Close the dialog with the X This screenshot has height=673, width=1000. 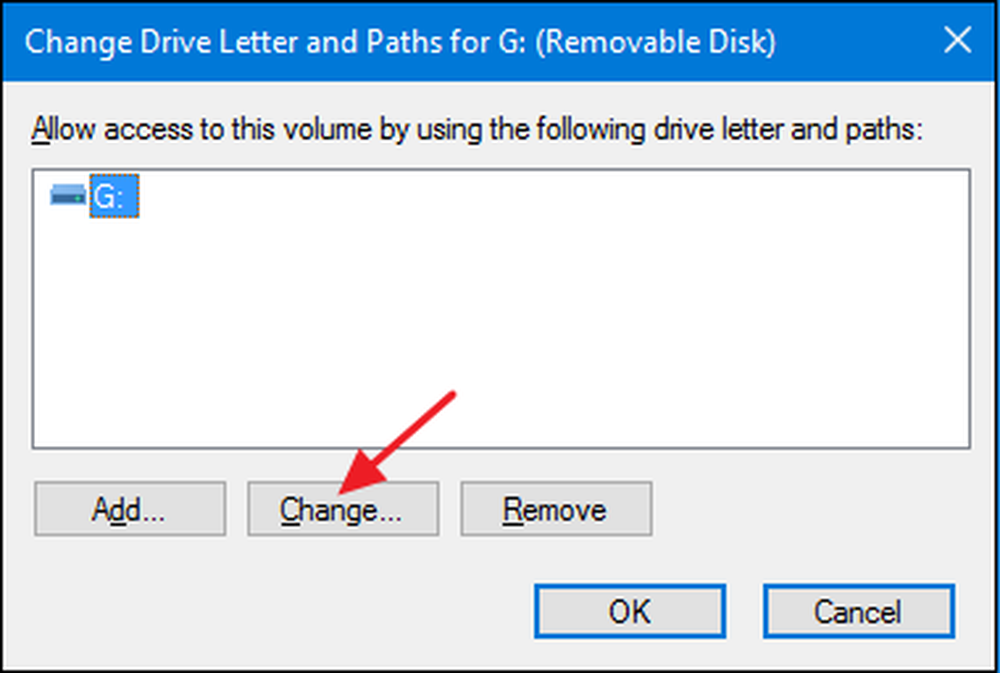click(x=957, y=41)
